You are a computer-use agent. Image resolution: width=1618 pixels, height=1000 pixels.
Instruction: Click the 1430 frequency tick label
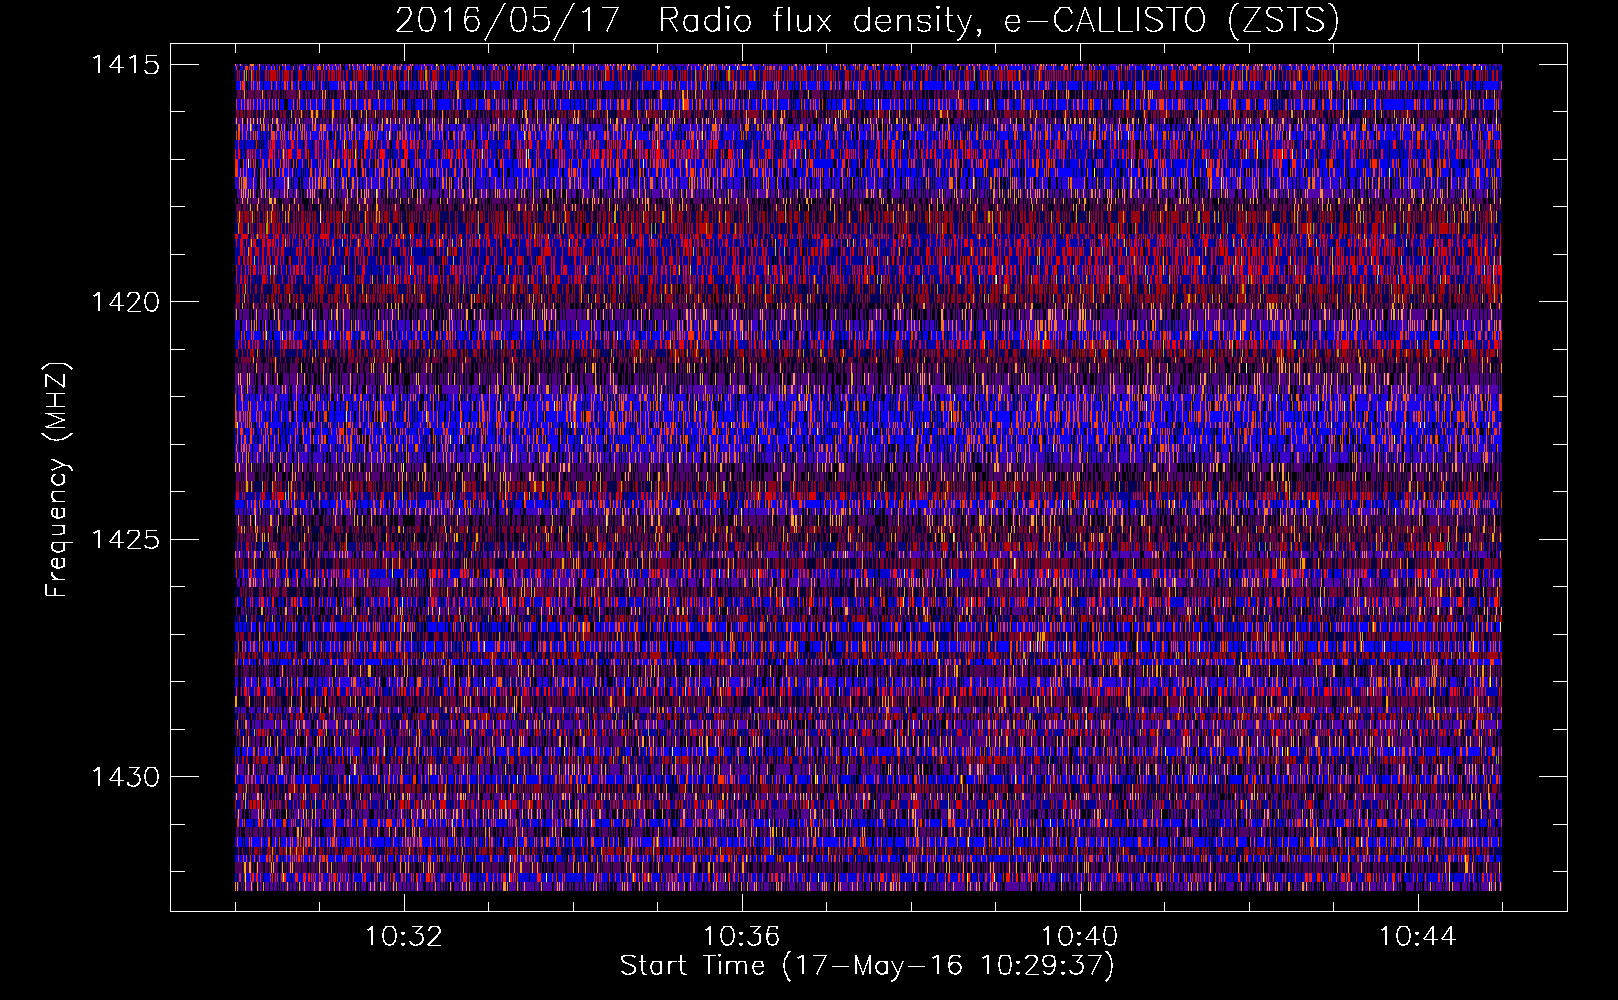coord(125,777)
